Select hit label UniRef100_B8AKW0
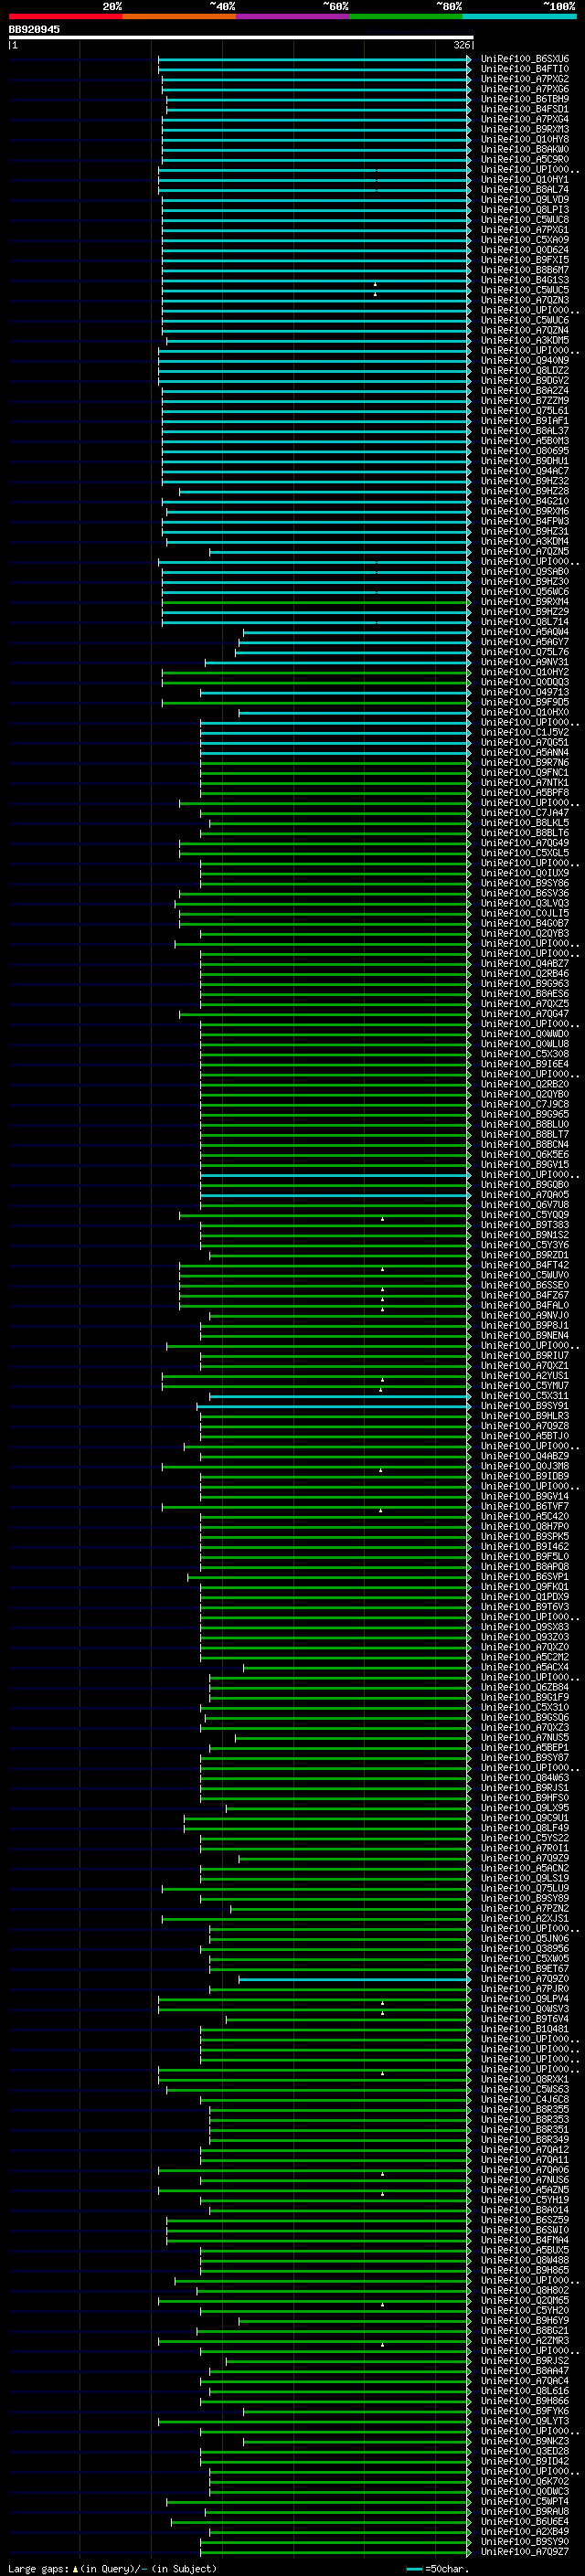Screen dimensions: 585x2576 click(525, 149)
